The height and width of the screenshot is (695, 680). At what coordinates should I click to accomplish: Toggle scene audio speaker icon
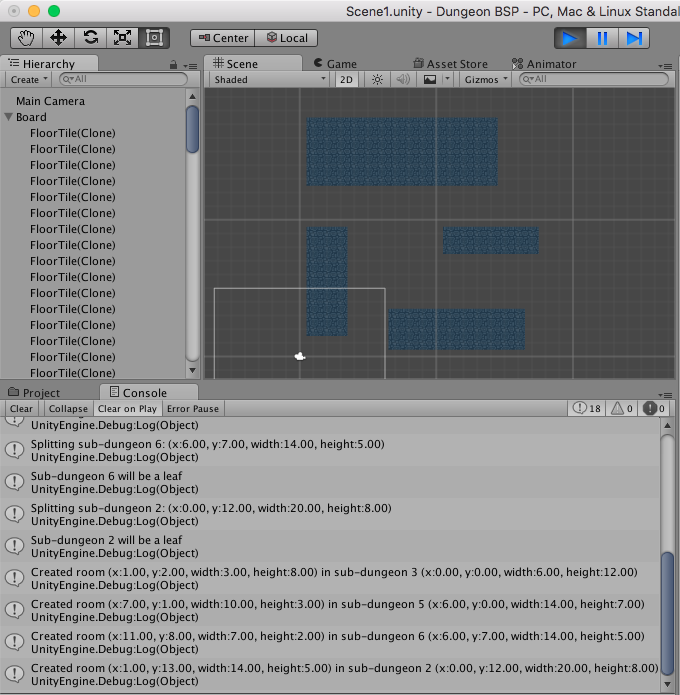[x=403, y=80]
